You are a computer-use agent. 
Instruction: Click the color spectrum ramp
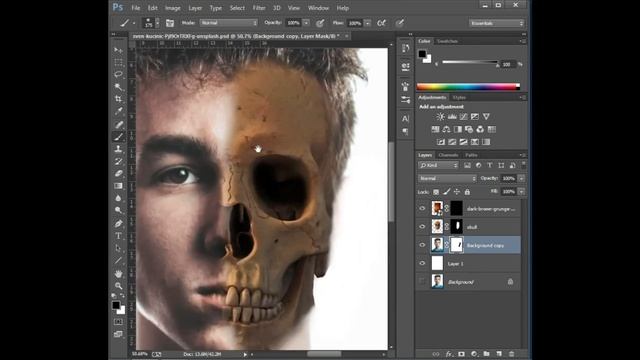[468, 86]
